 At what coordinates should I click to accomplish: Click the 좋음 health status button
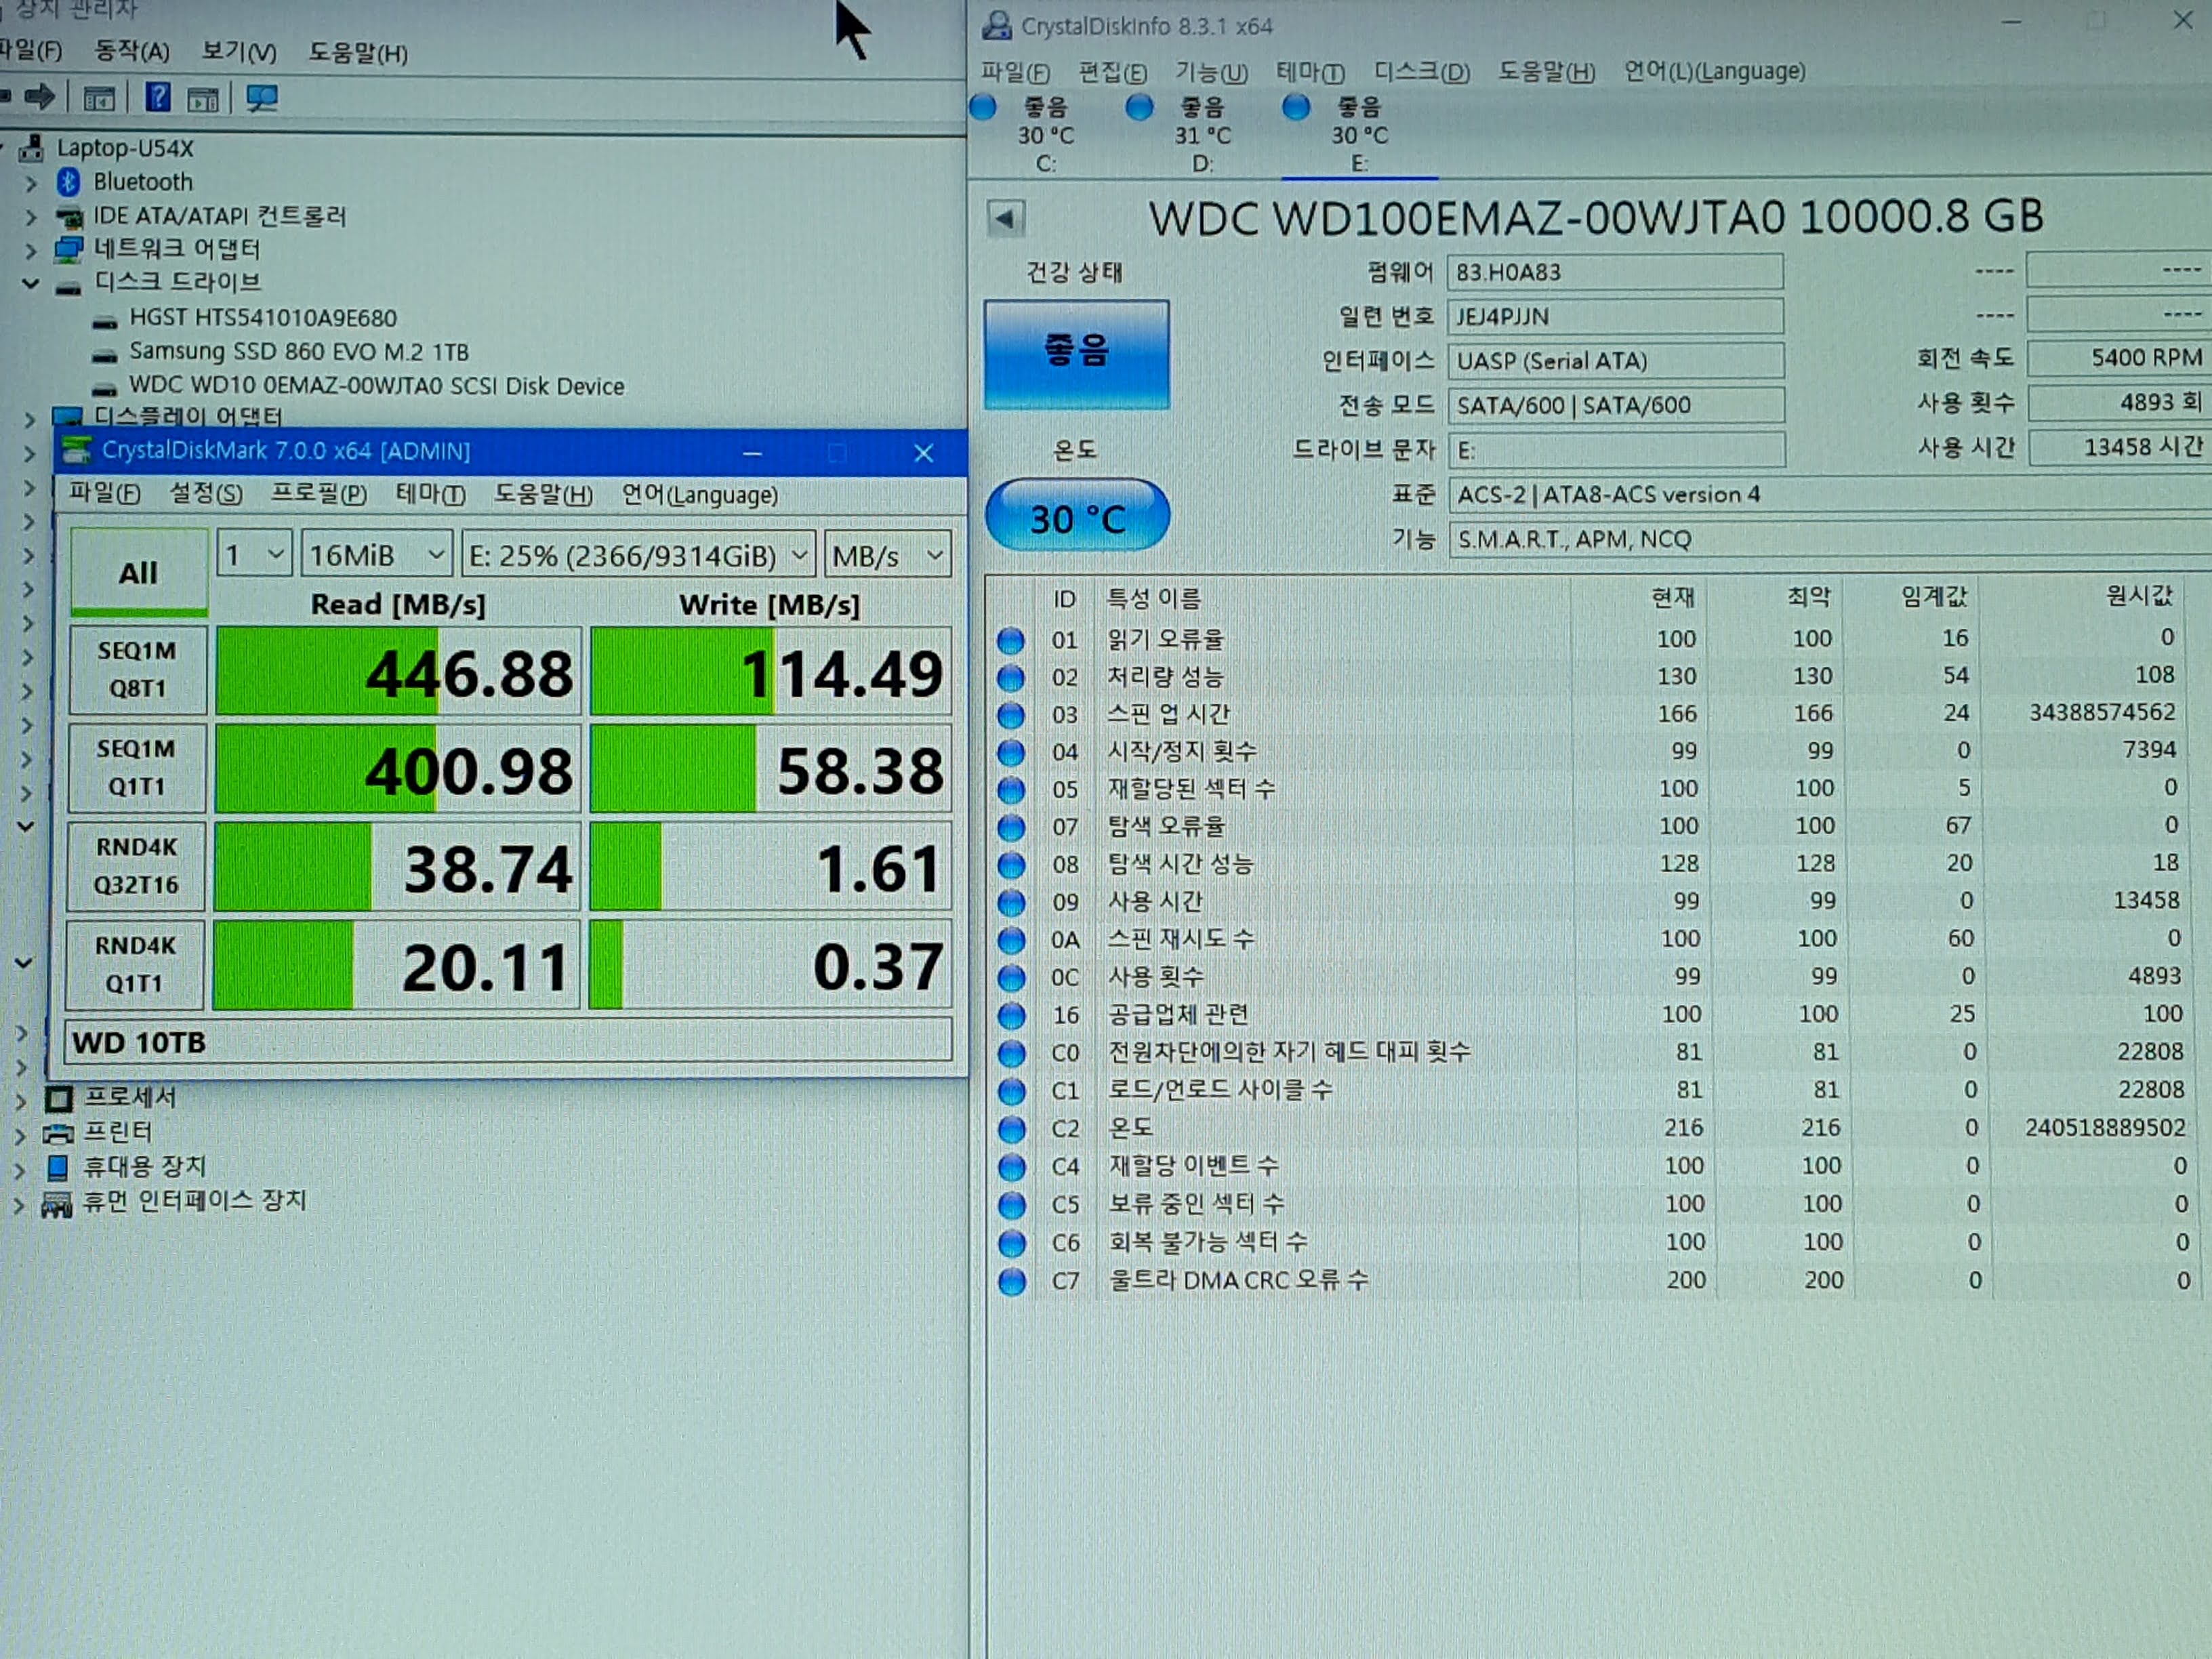(1076, 354)
